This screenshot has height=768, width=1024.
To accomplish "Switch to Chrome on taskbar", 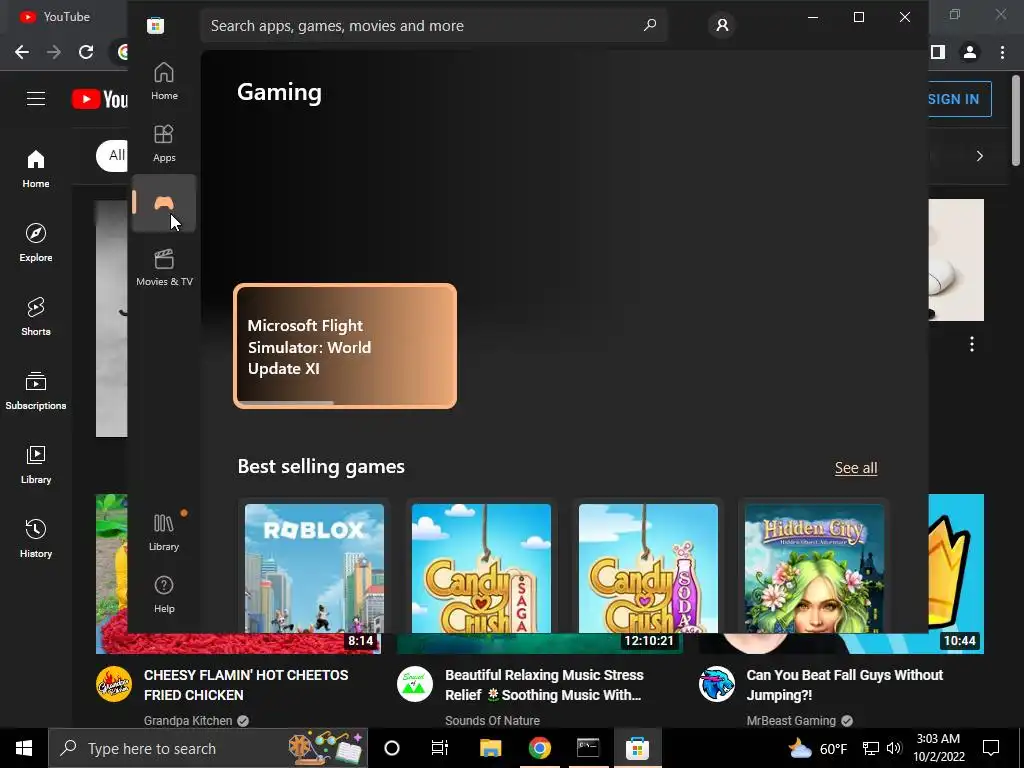I will click(x=539, y=748).
